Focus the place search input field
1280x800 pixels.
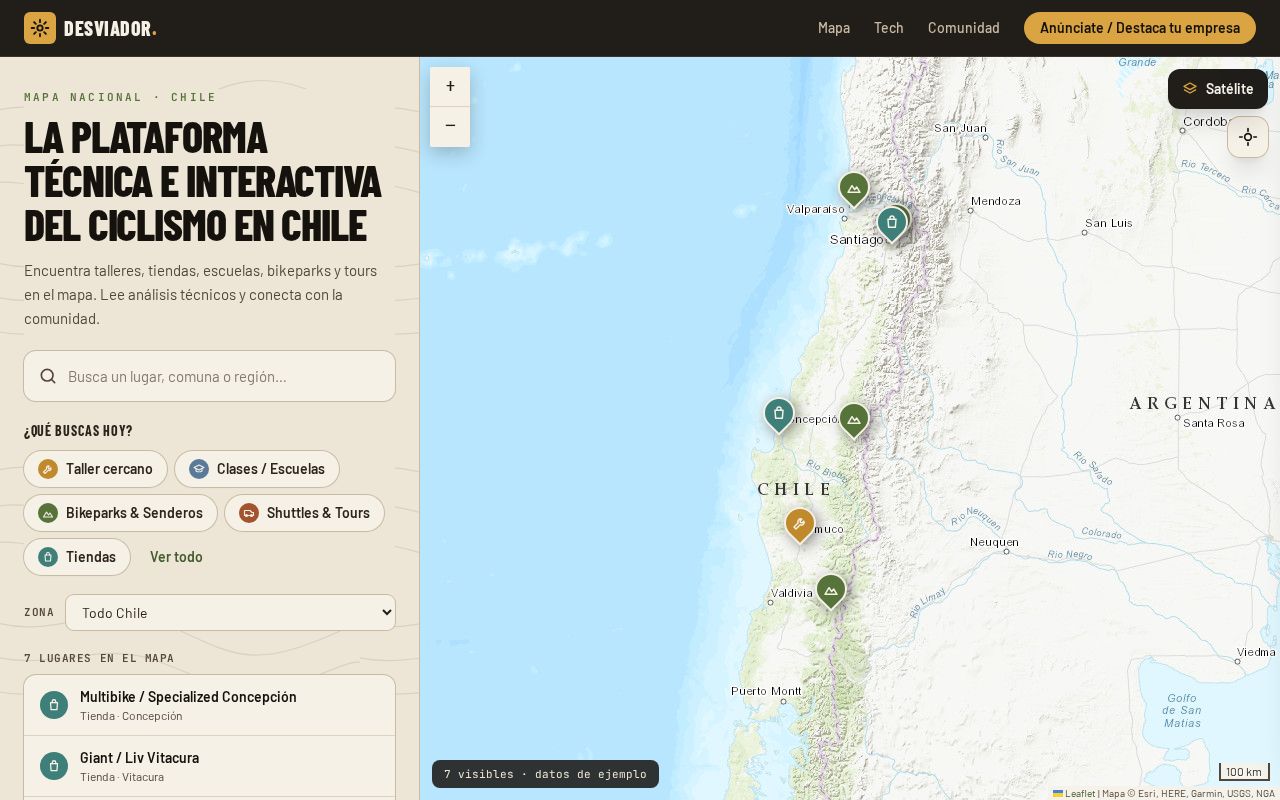tap(210, 376)
